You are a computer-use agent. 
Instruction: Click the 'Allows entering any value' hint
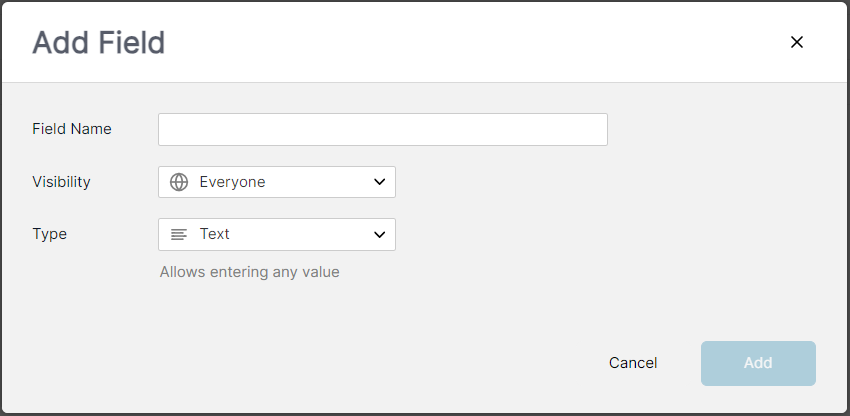click(249, 272)
